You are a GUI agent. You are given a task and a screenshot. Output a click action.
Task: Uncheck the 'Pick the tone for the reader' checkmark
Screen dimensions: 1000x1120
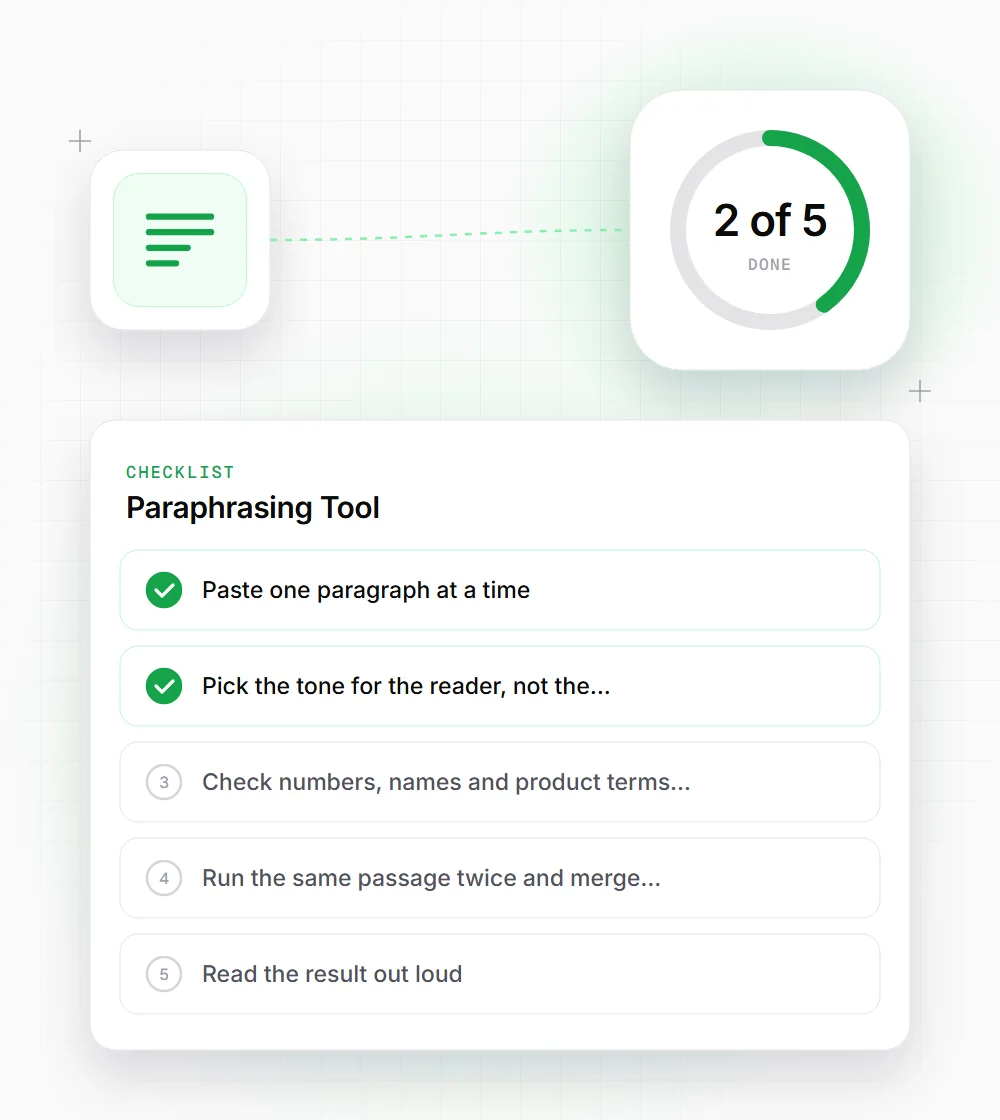(164, 686)
